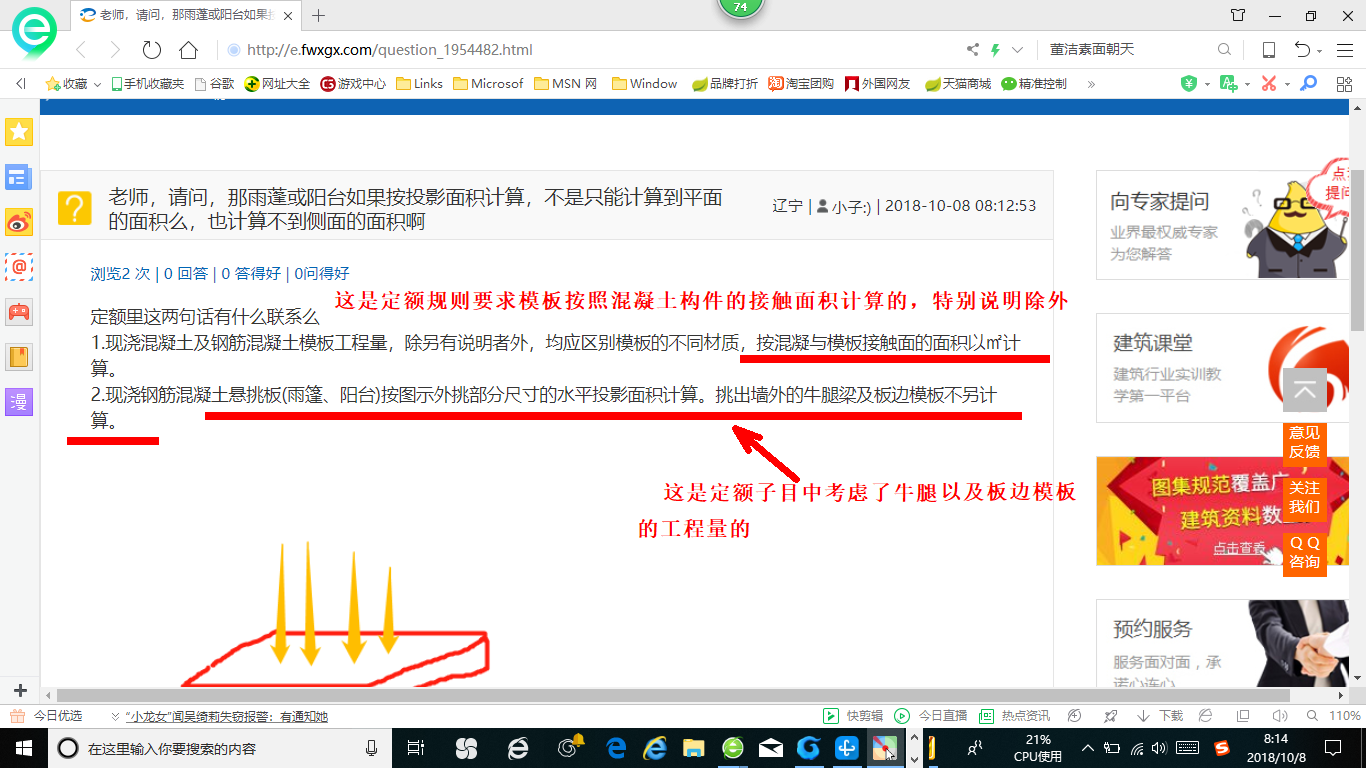Click the green ¥ shield extension icon
This screenshot has height=768, width=1366.
point(1188,84)
